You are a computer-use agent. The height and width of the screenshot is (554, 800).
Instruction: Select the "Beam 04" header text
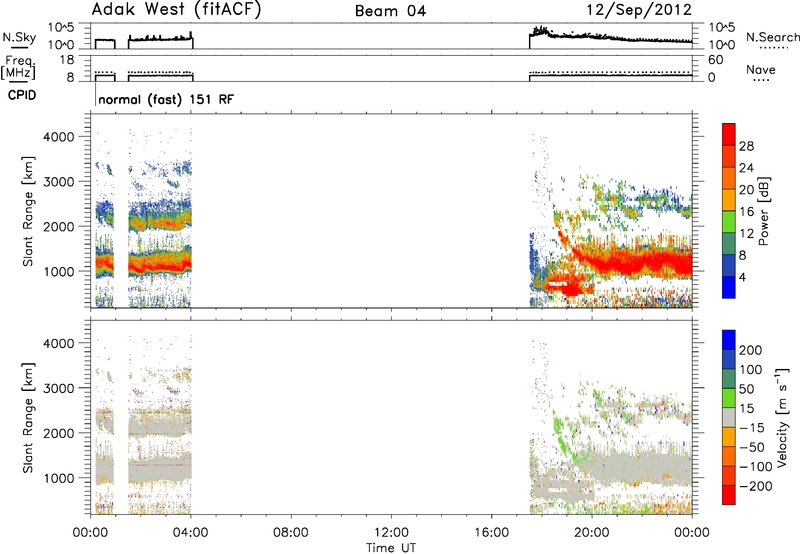point(390,11)
